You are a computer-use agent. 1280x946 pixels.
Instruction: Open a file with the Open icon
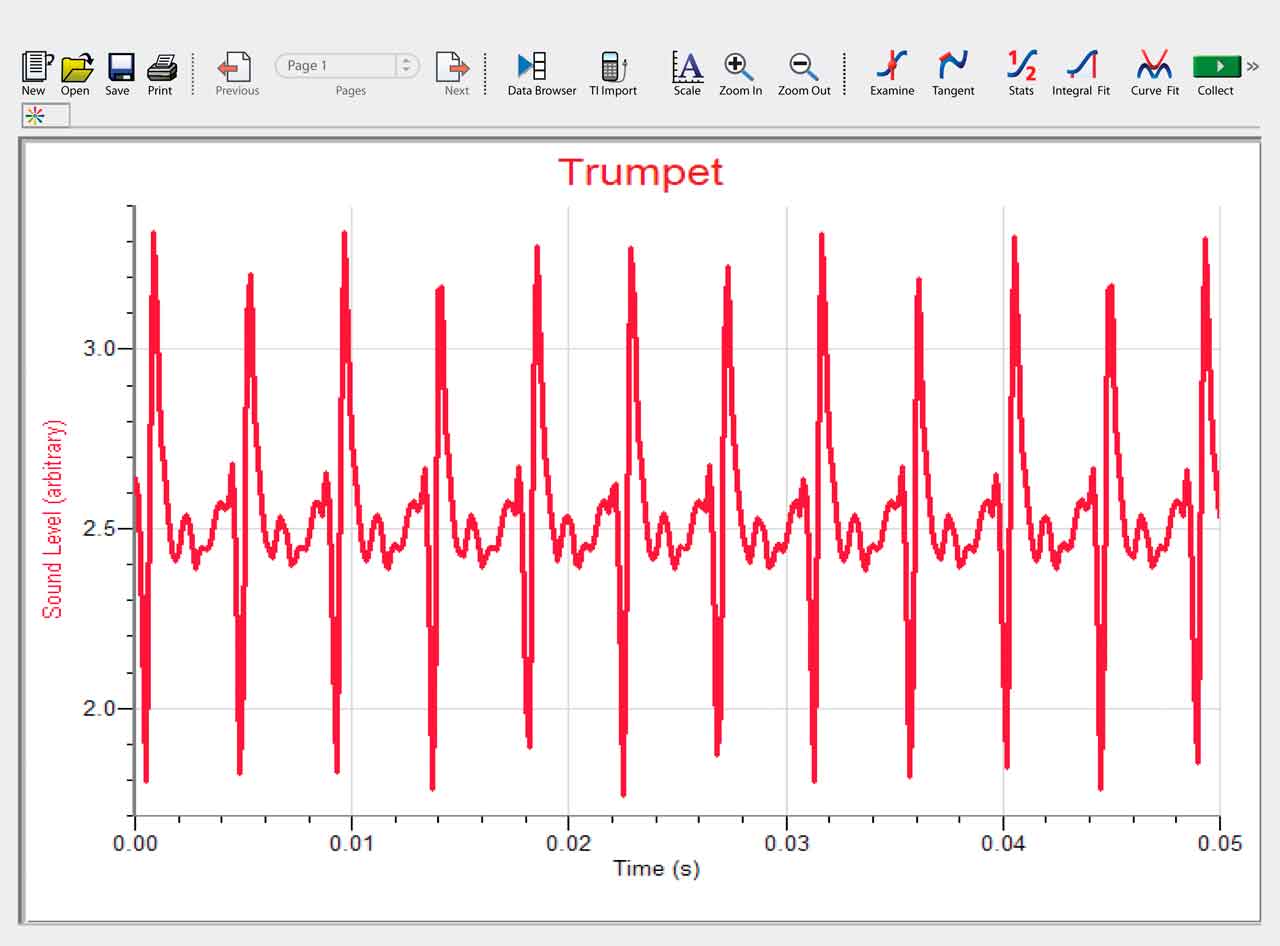point(76,68)
